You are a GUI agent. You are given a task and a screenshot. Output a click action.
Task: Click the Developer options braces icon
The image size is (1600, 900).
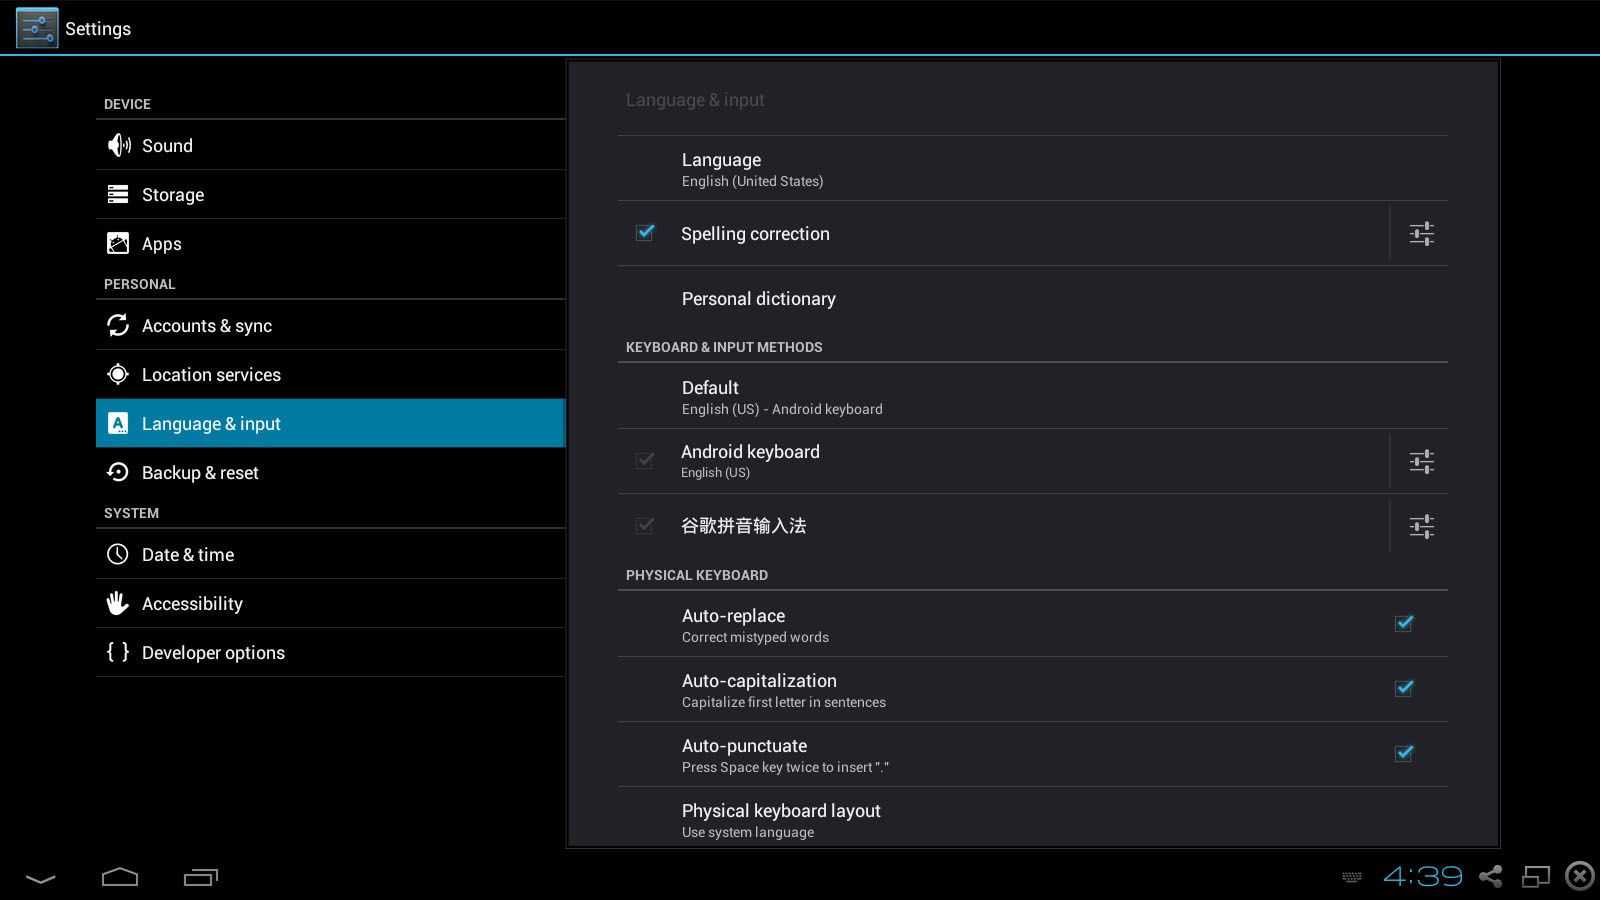pos(118,652)
